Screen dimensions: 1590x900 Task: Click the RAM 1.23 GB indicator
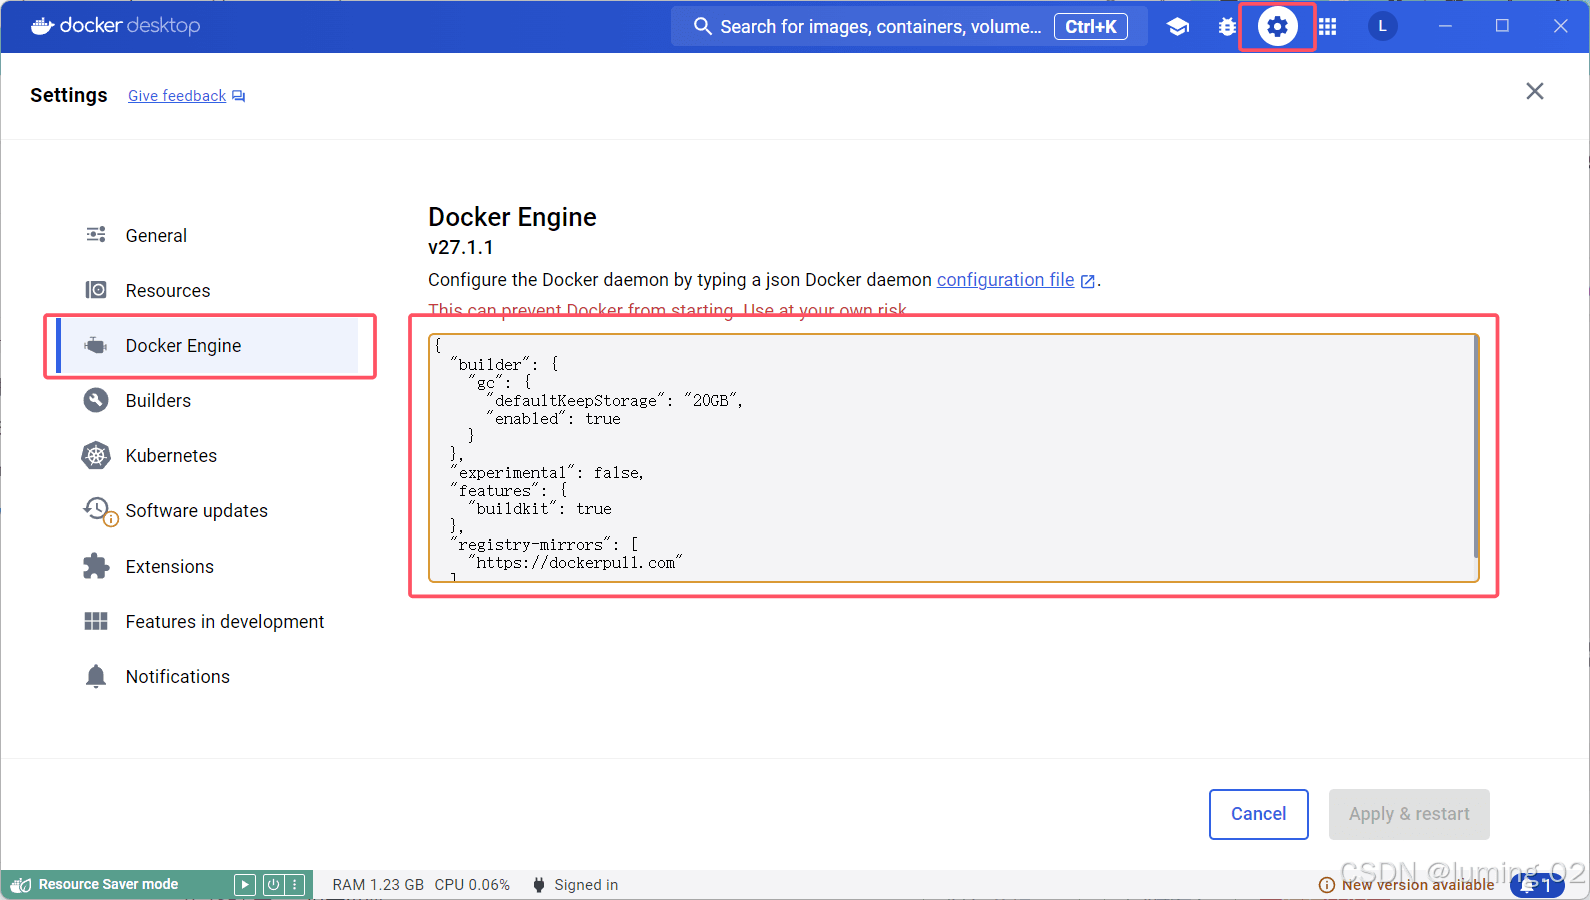[x=378, y=885]
